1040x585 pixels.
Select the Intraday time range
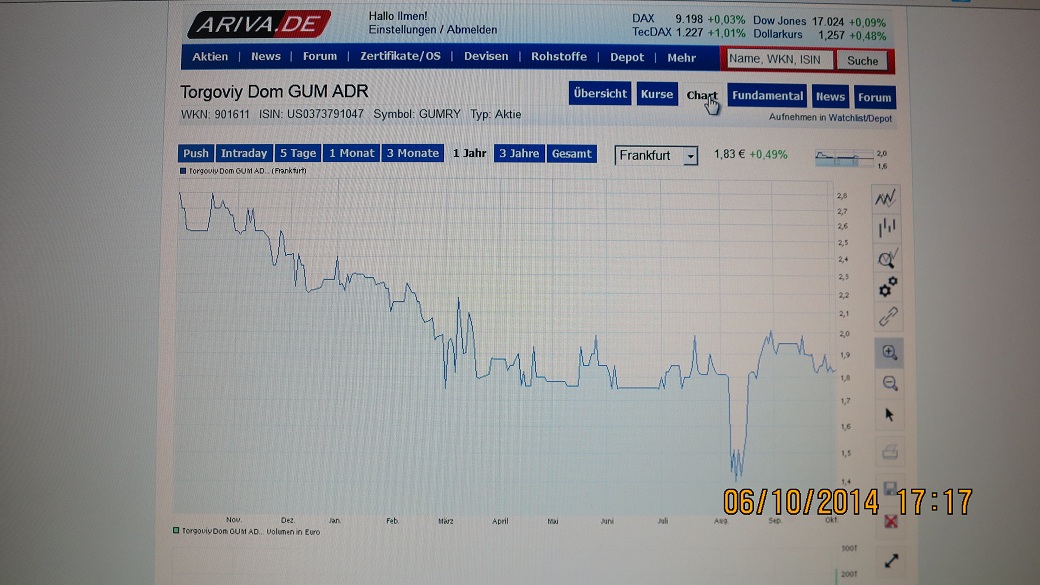[x=243, y=153]
